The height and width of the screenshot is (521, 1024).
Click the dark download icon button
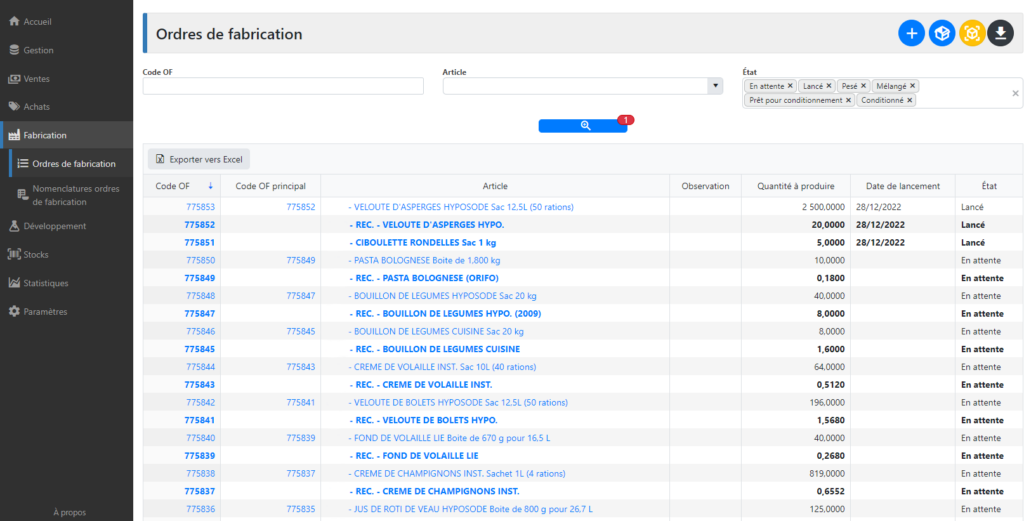click(x=1000, y=33)
